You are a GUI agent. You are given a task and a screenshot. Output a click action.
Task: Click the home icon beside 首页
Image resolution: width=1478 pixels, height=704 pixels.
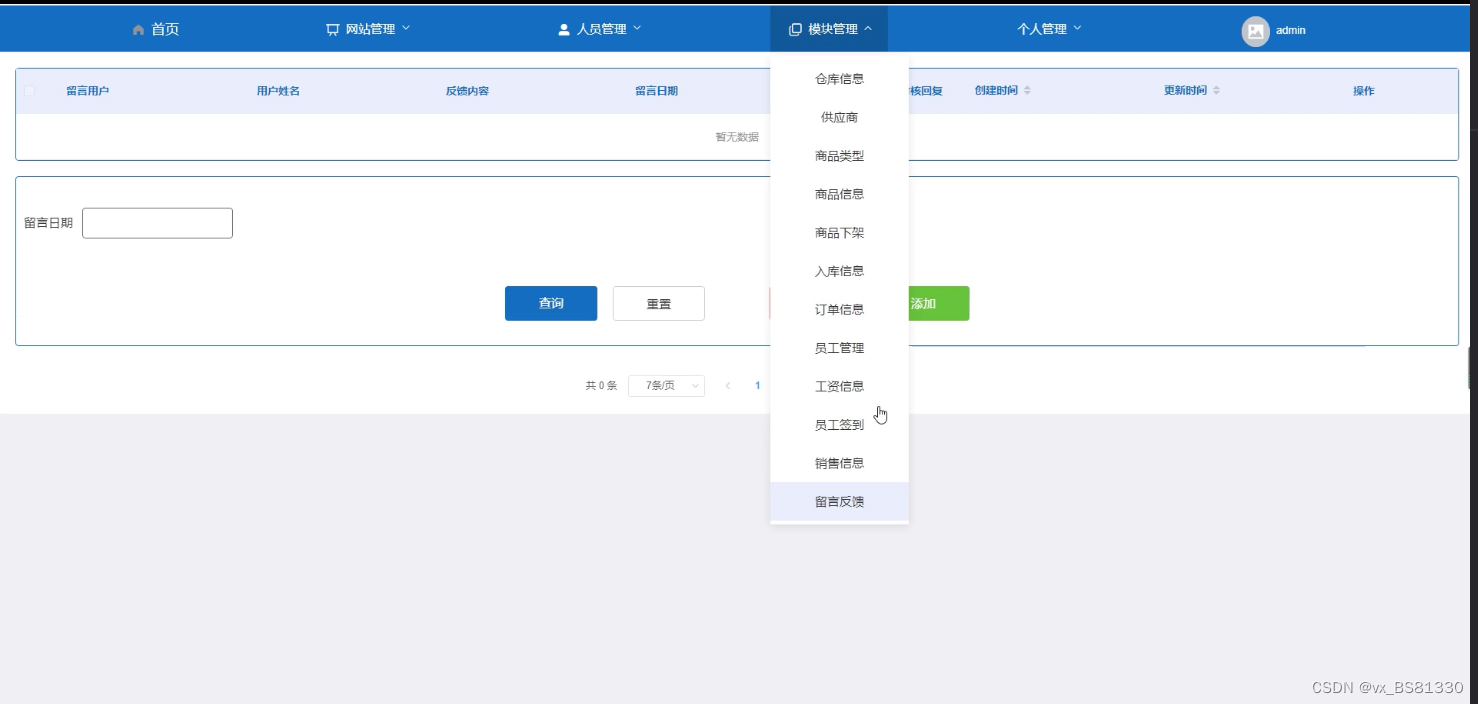coord(138,30)
